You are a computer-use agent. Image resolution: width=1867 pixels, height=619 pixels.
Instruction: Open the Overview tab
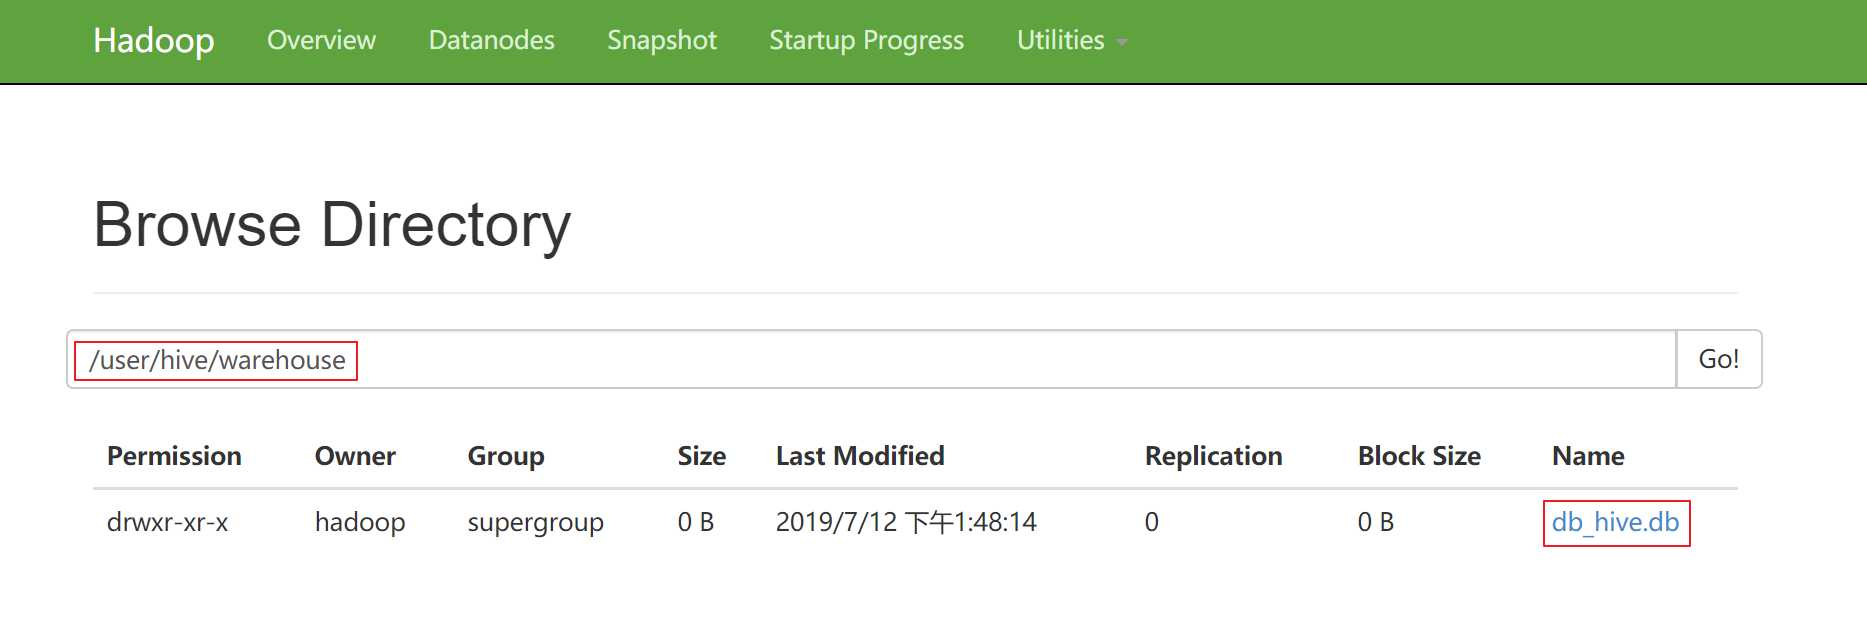tap(321, 40)
